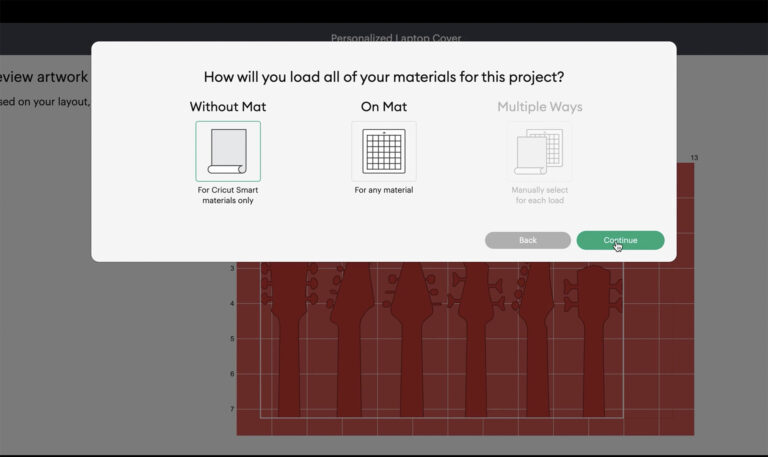This screenshot has width=768, height=457.
Task: Select the Multiple Ways stacked mats icon
Action: (539, 151)
